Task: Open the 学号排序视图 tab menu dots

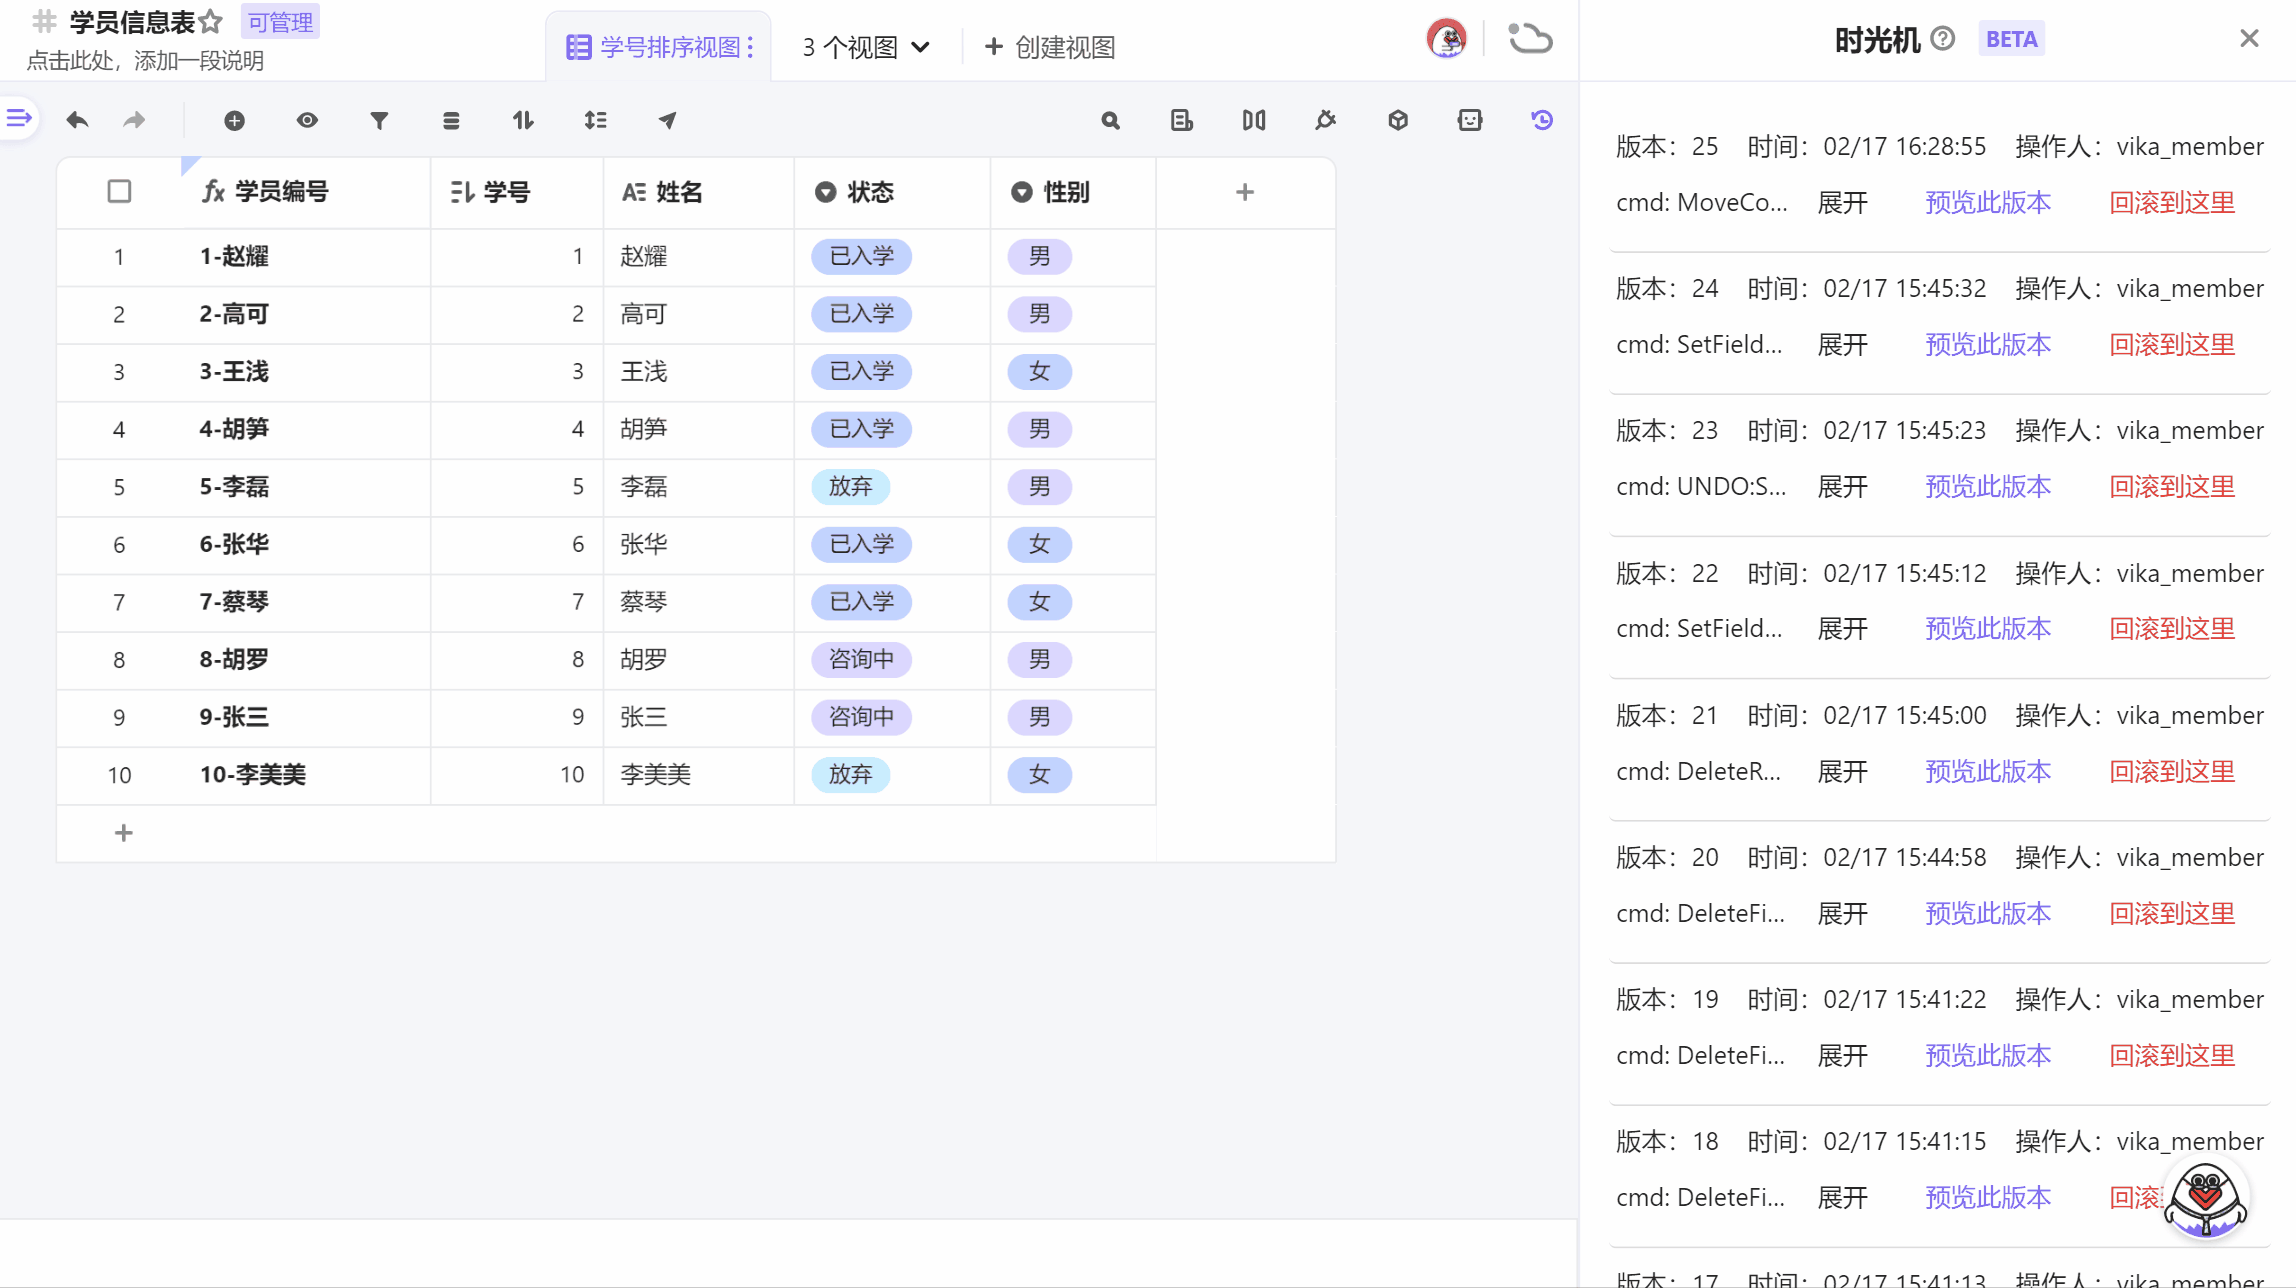Action: coord(750,47)
